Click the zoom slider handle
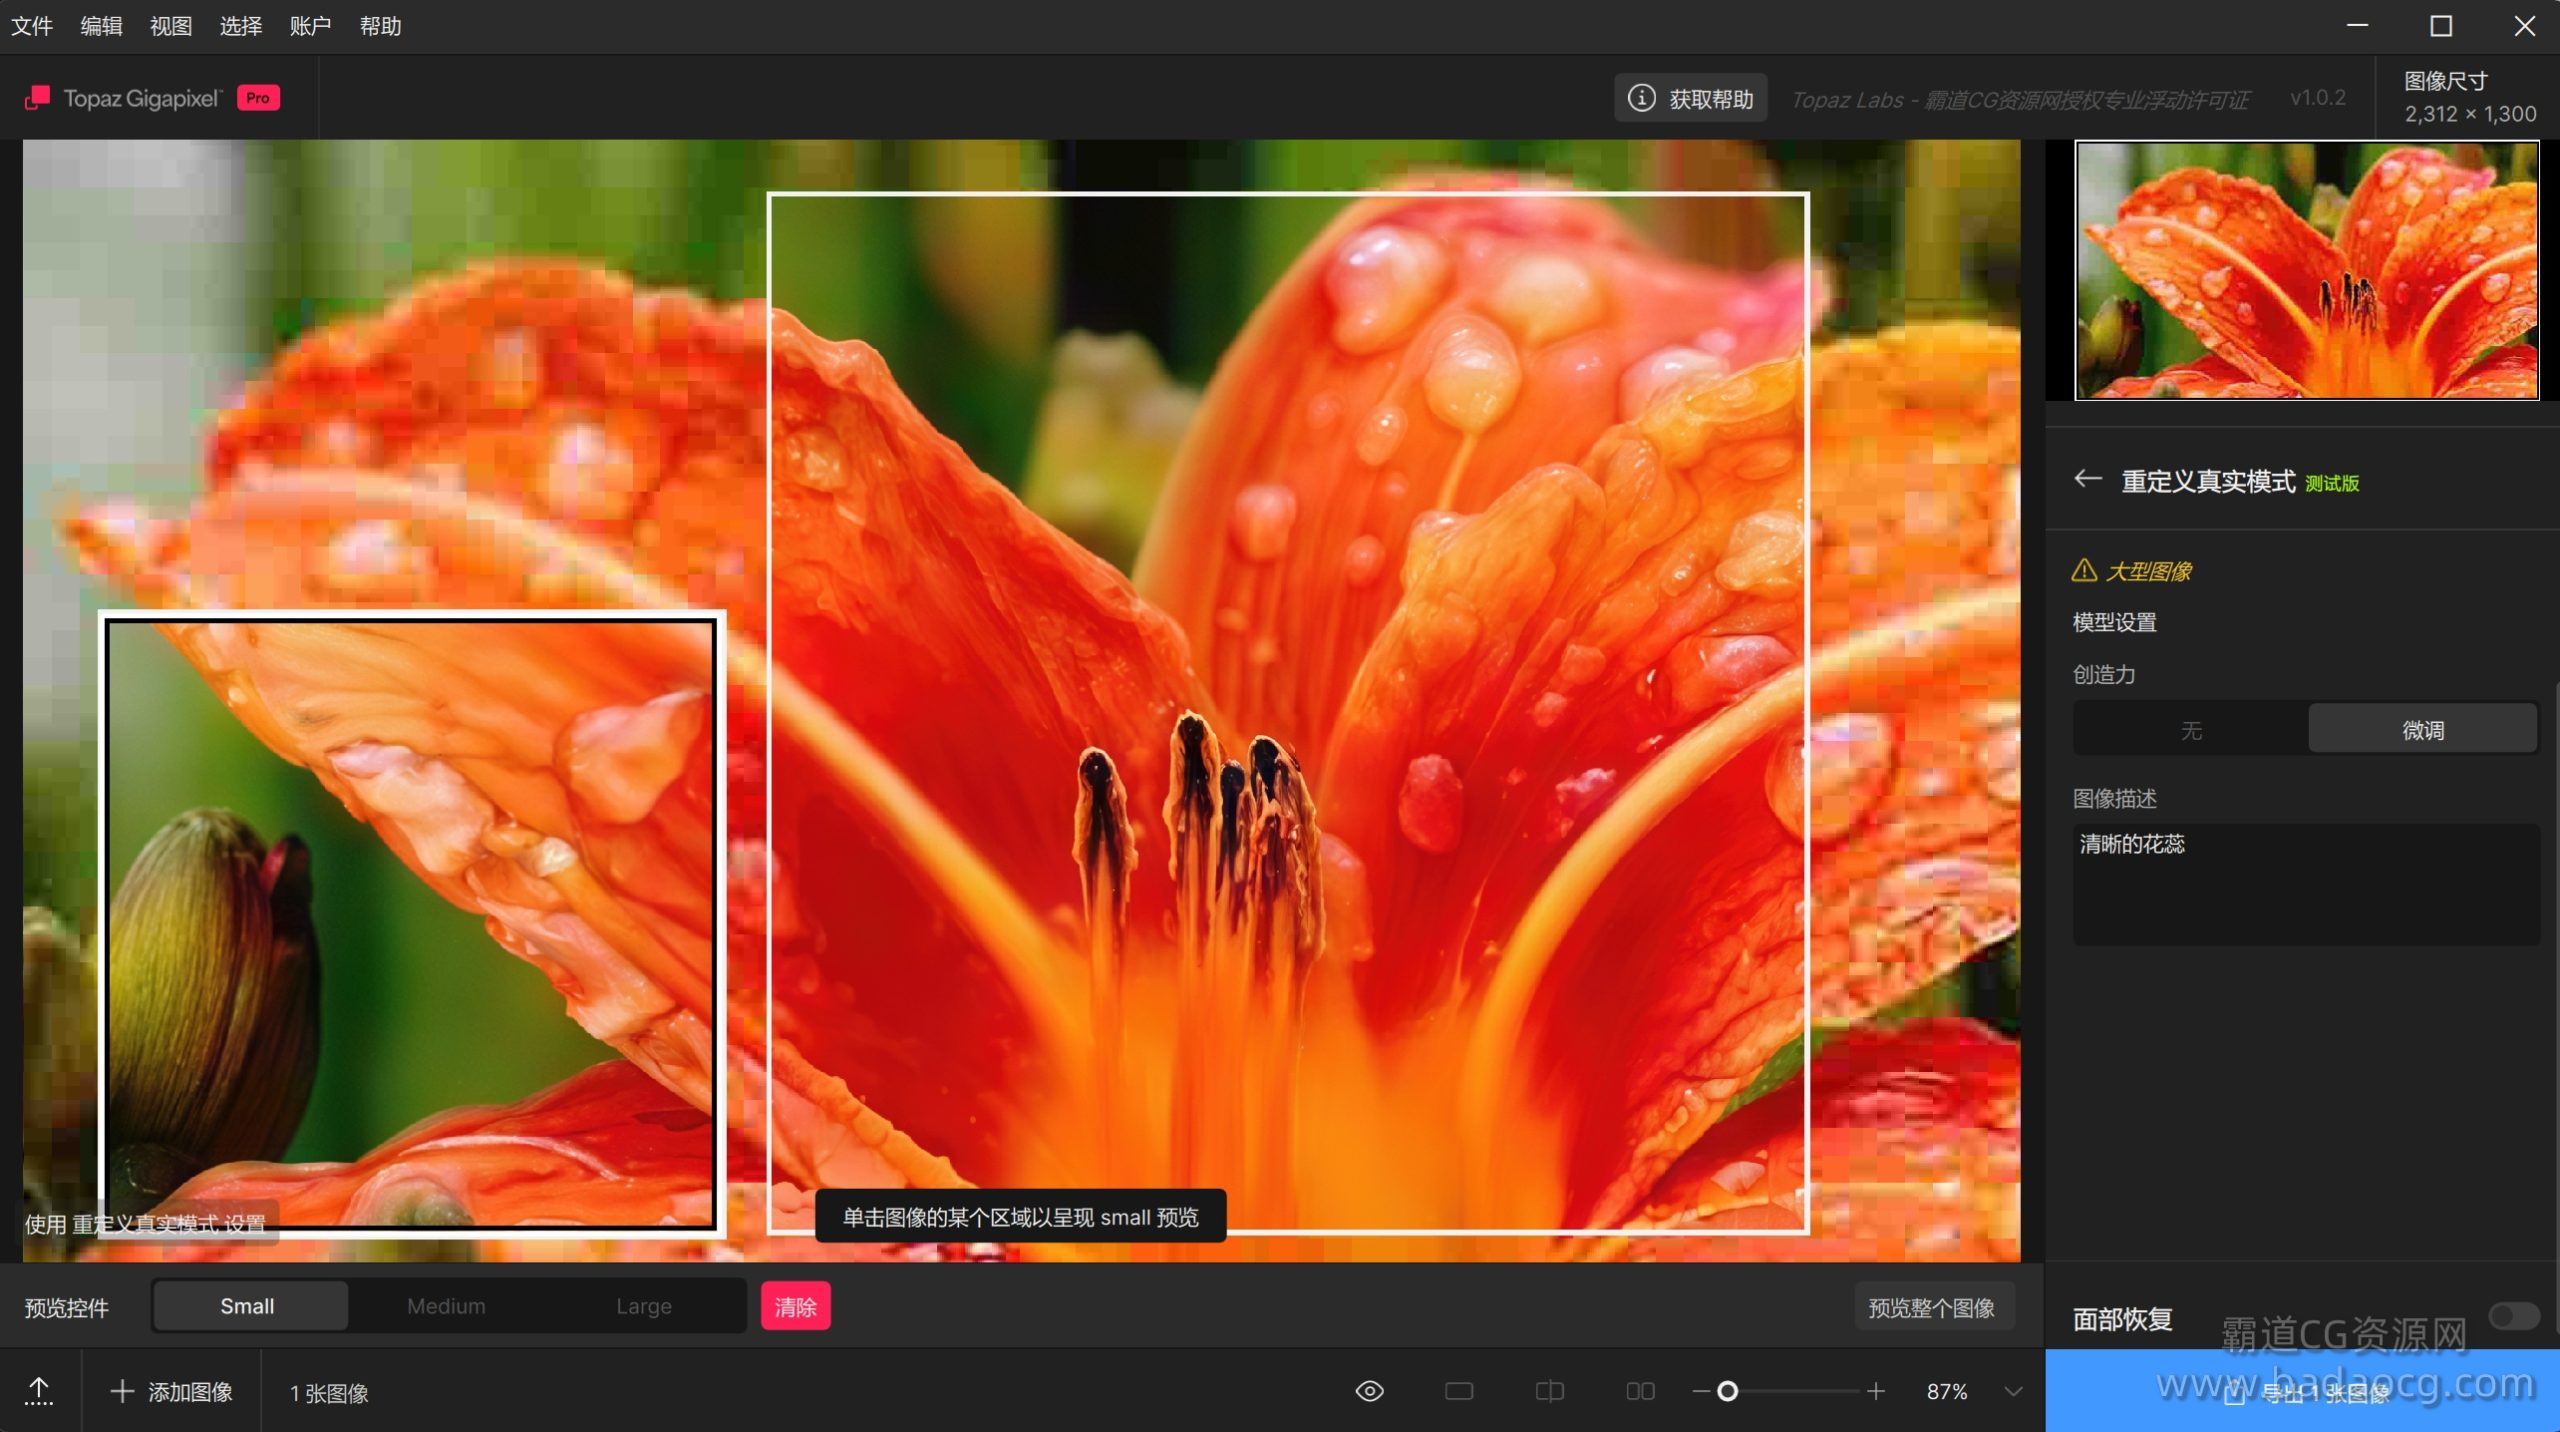This screenshot has height=1432, width=2560. 1727,1391
